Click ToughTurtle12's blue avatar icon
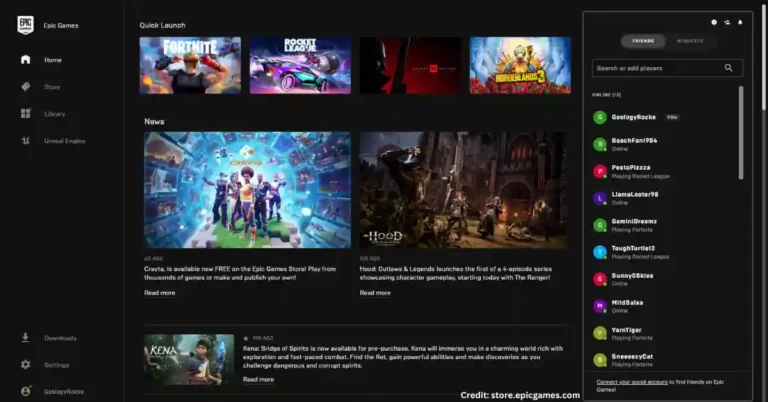Screen dimensions: 768x402 [x=600, y=252]
